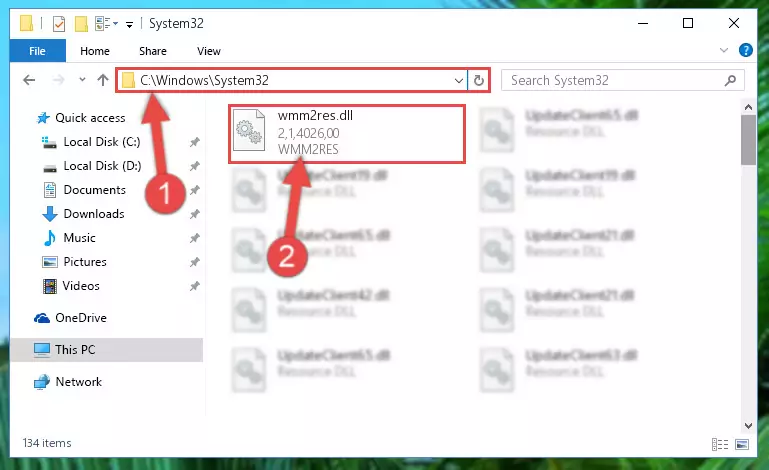
Task: Select Quick access in navigation pane
Action: (x=81, y=118)
